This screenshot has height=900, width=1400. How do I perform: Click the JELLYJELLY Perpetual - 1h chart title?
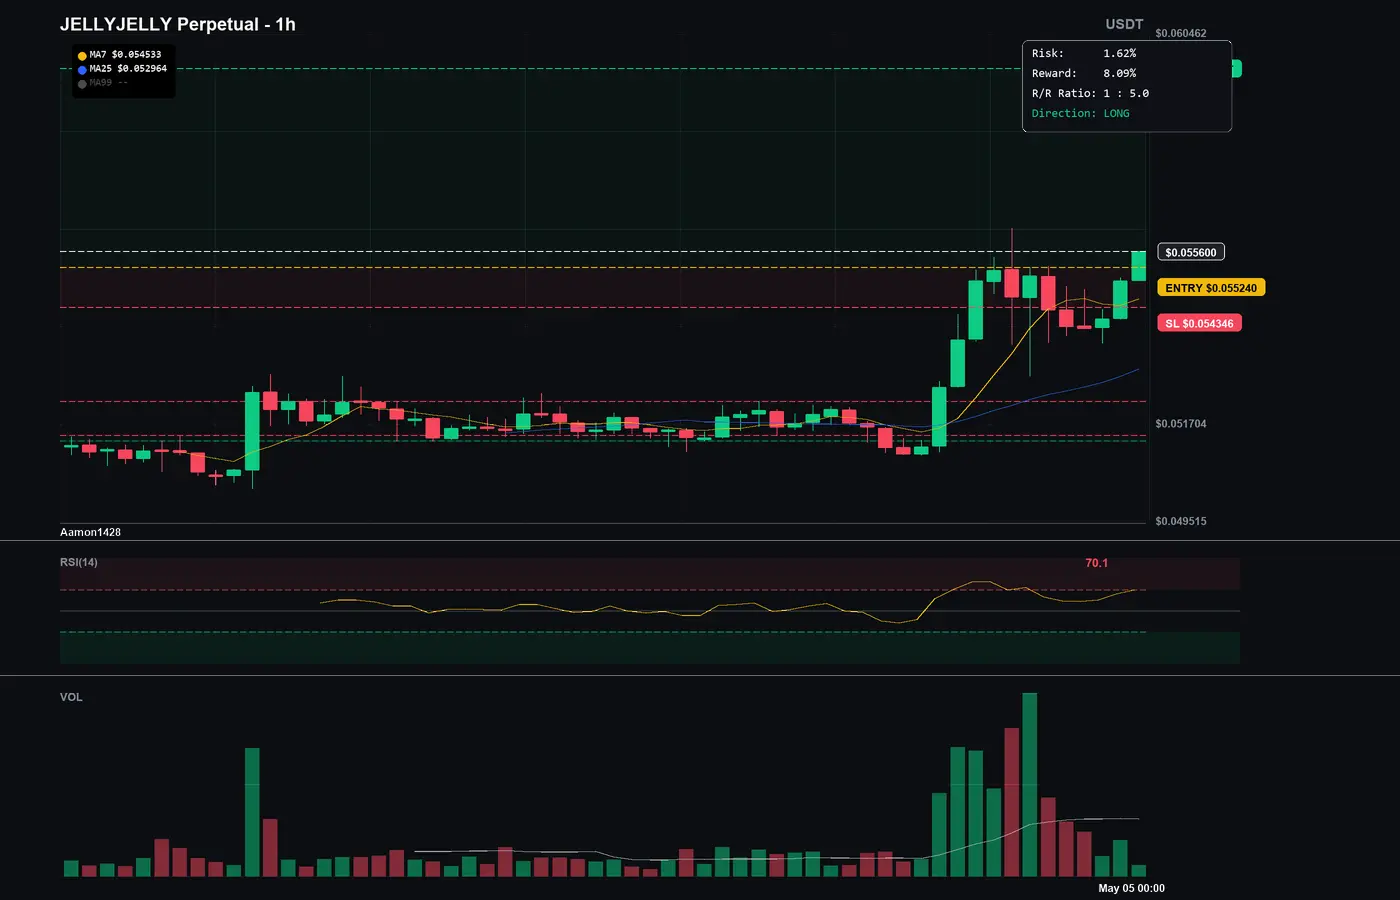click(x=178, y=24)
